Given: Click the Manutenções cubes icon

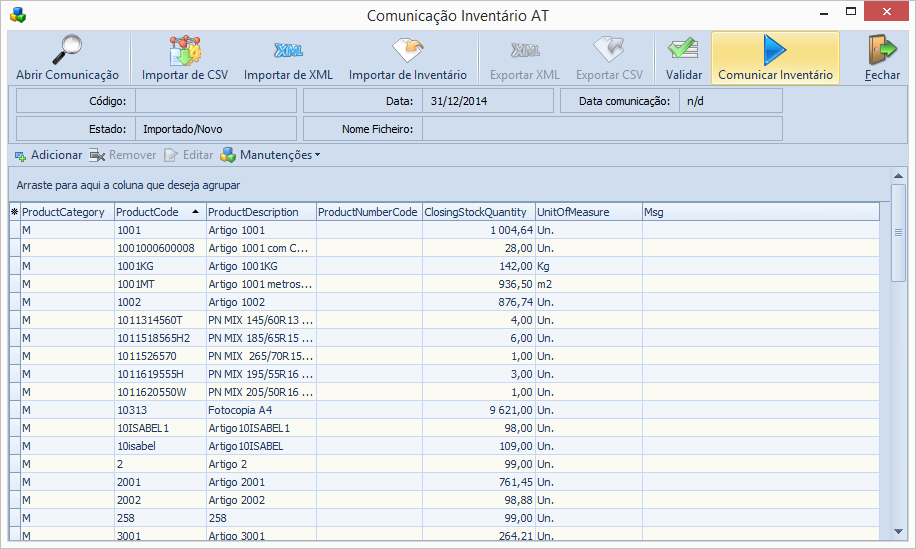Looking at the screenshot, I should [228, 155].
